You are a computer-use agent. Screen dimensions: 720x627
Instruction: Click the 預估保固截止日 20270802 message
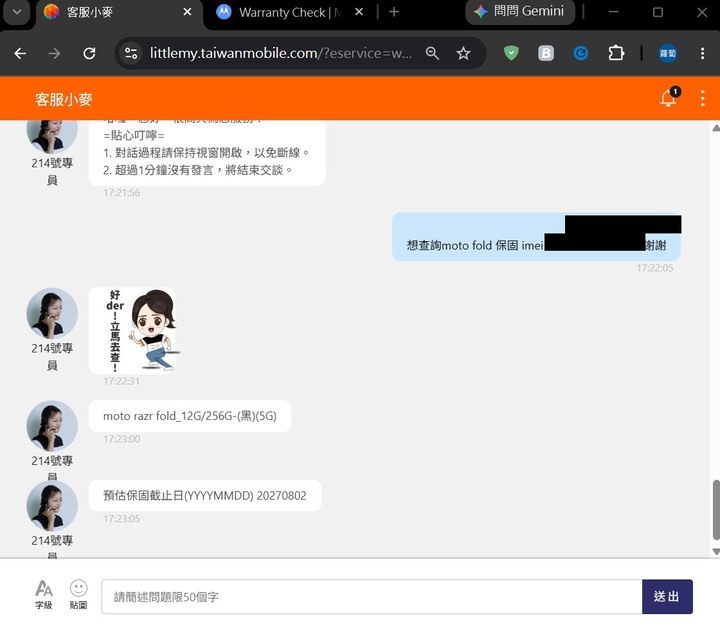[205, 496]
